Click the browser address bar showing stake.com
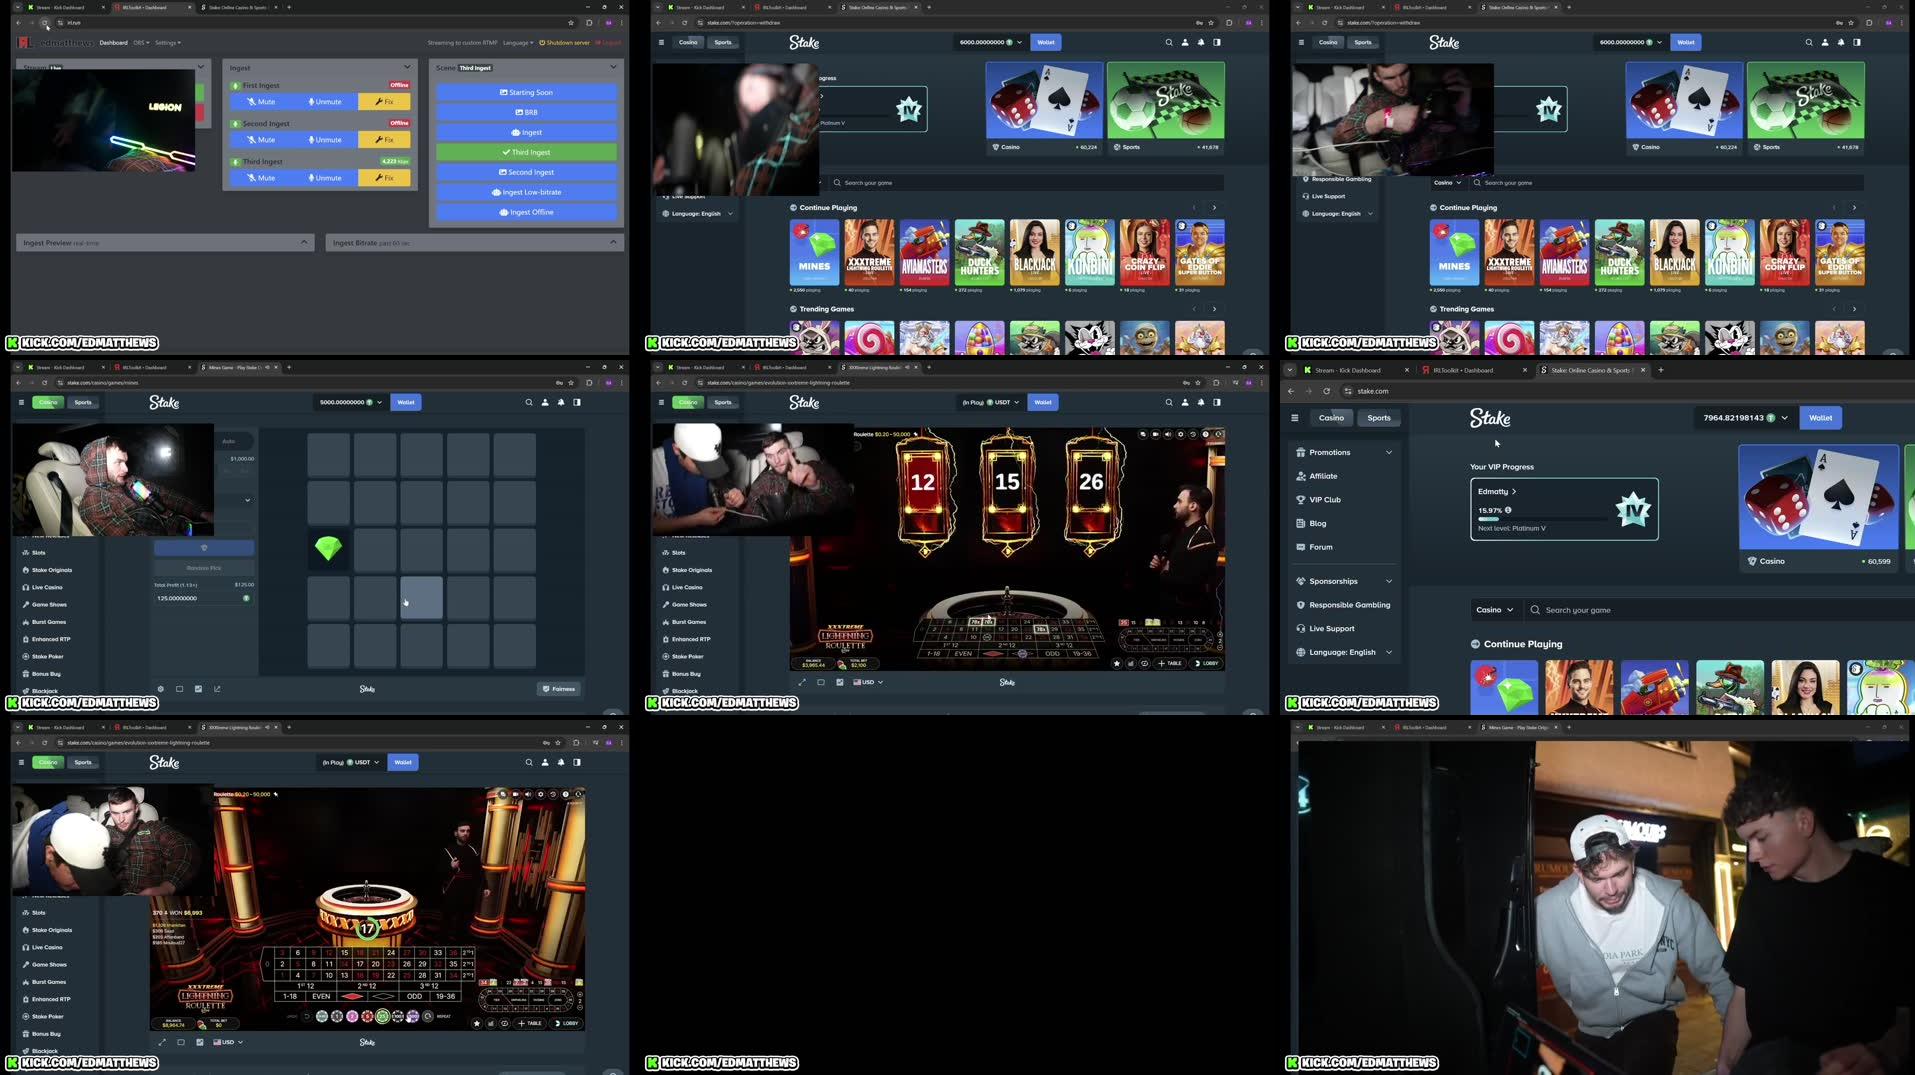This screenshot has width=1915, height=1075. pyautogui.click(x=1375, y=391)
